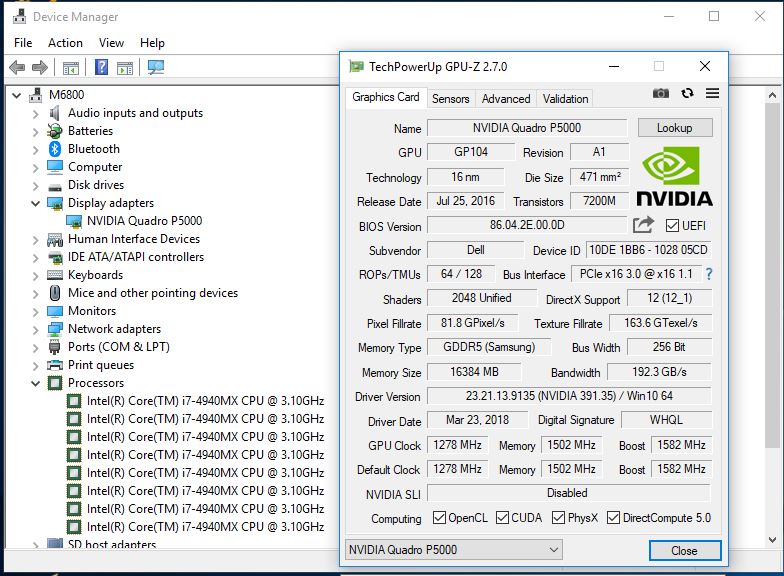The height and width of the screenshot is (576, 784).
Task: Switch to the Advanced tab
Action: pos(506,99)
